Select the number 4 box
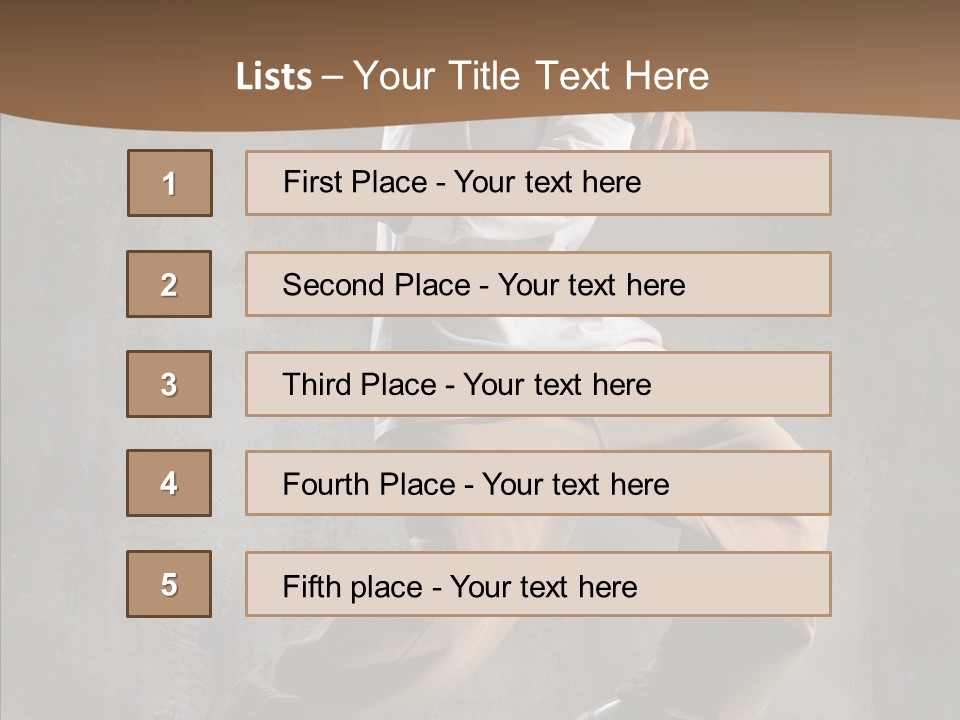The height and width of the screenshot is (720, 960). coord(169,483)
